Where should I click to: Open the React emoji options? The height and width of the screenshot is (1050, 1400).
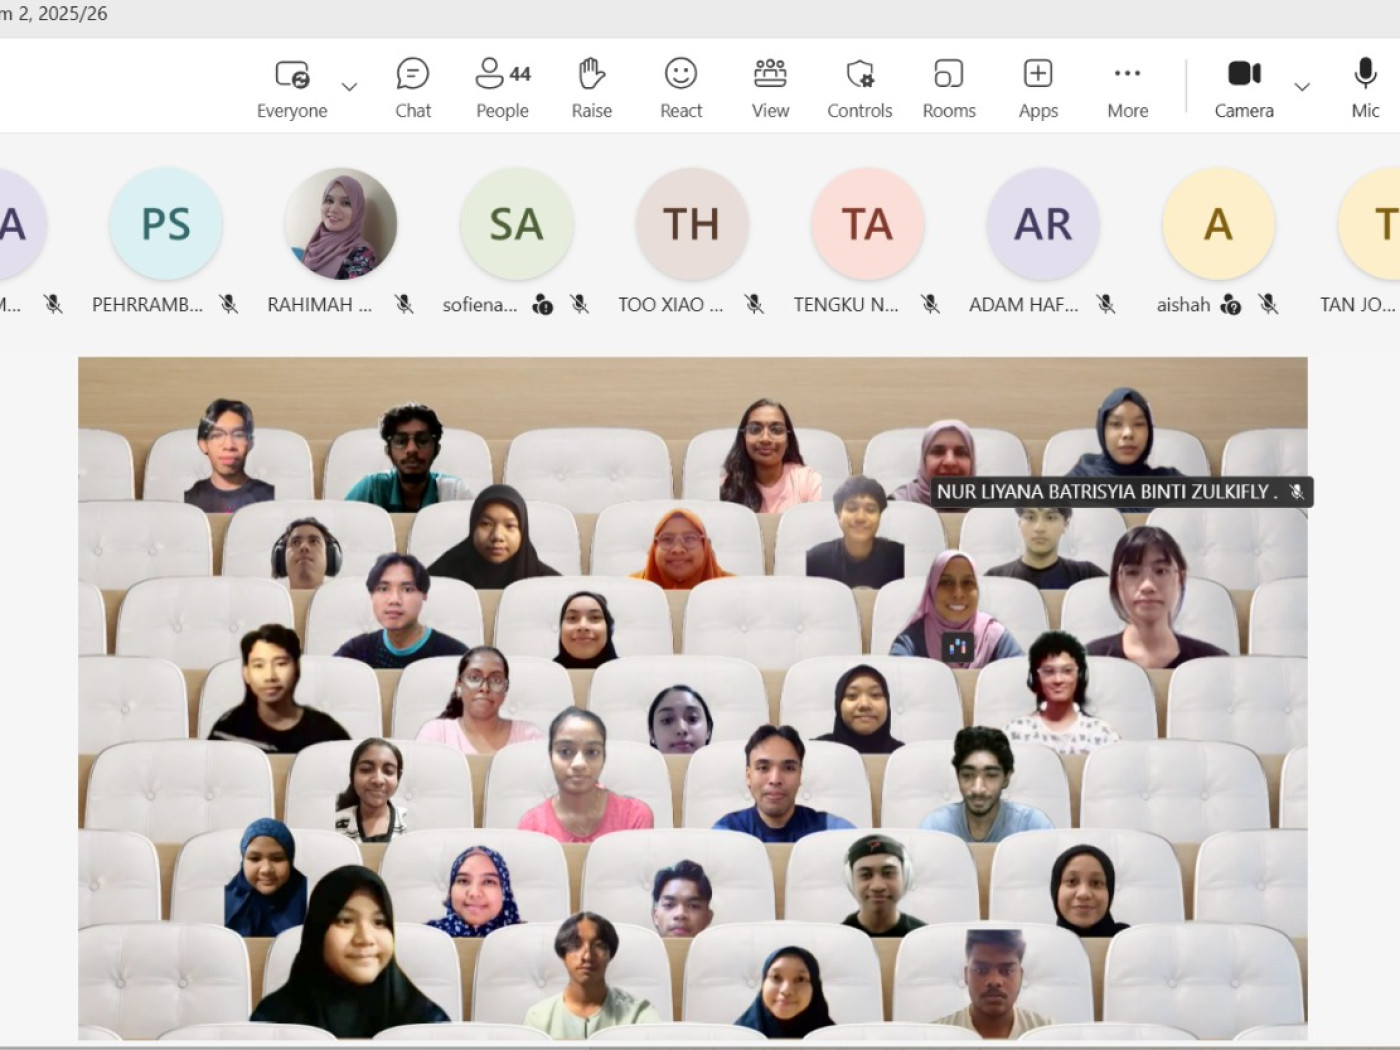coord(681,88)
